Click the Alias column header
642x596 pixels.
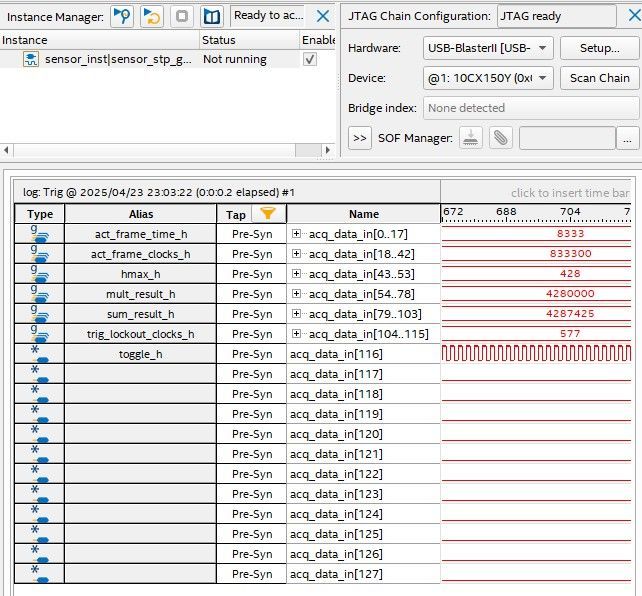tap(141, 214)
